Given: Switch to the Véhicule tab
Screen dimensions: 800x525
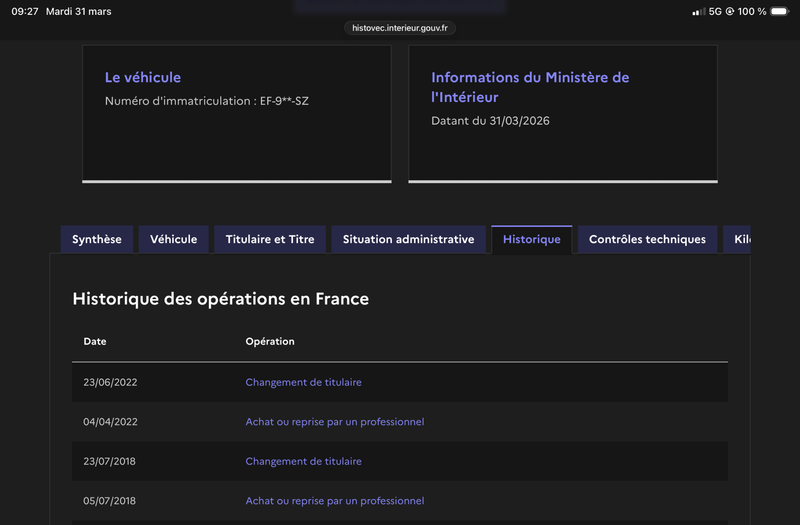Looking at the screenshot, I should pyautogui.click(x=173, y=239).
